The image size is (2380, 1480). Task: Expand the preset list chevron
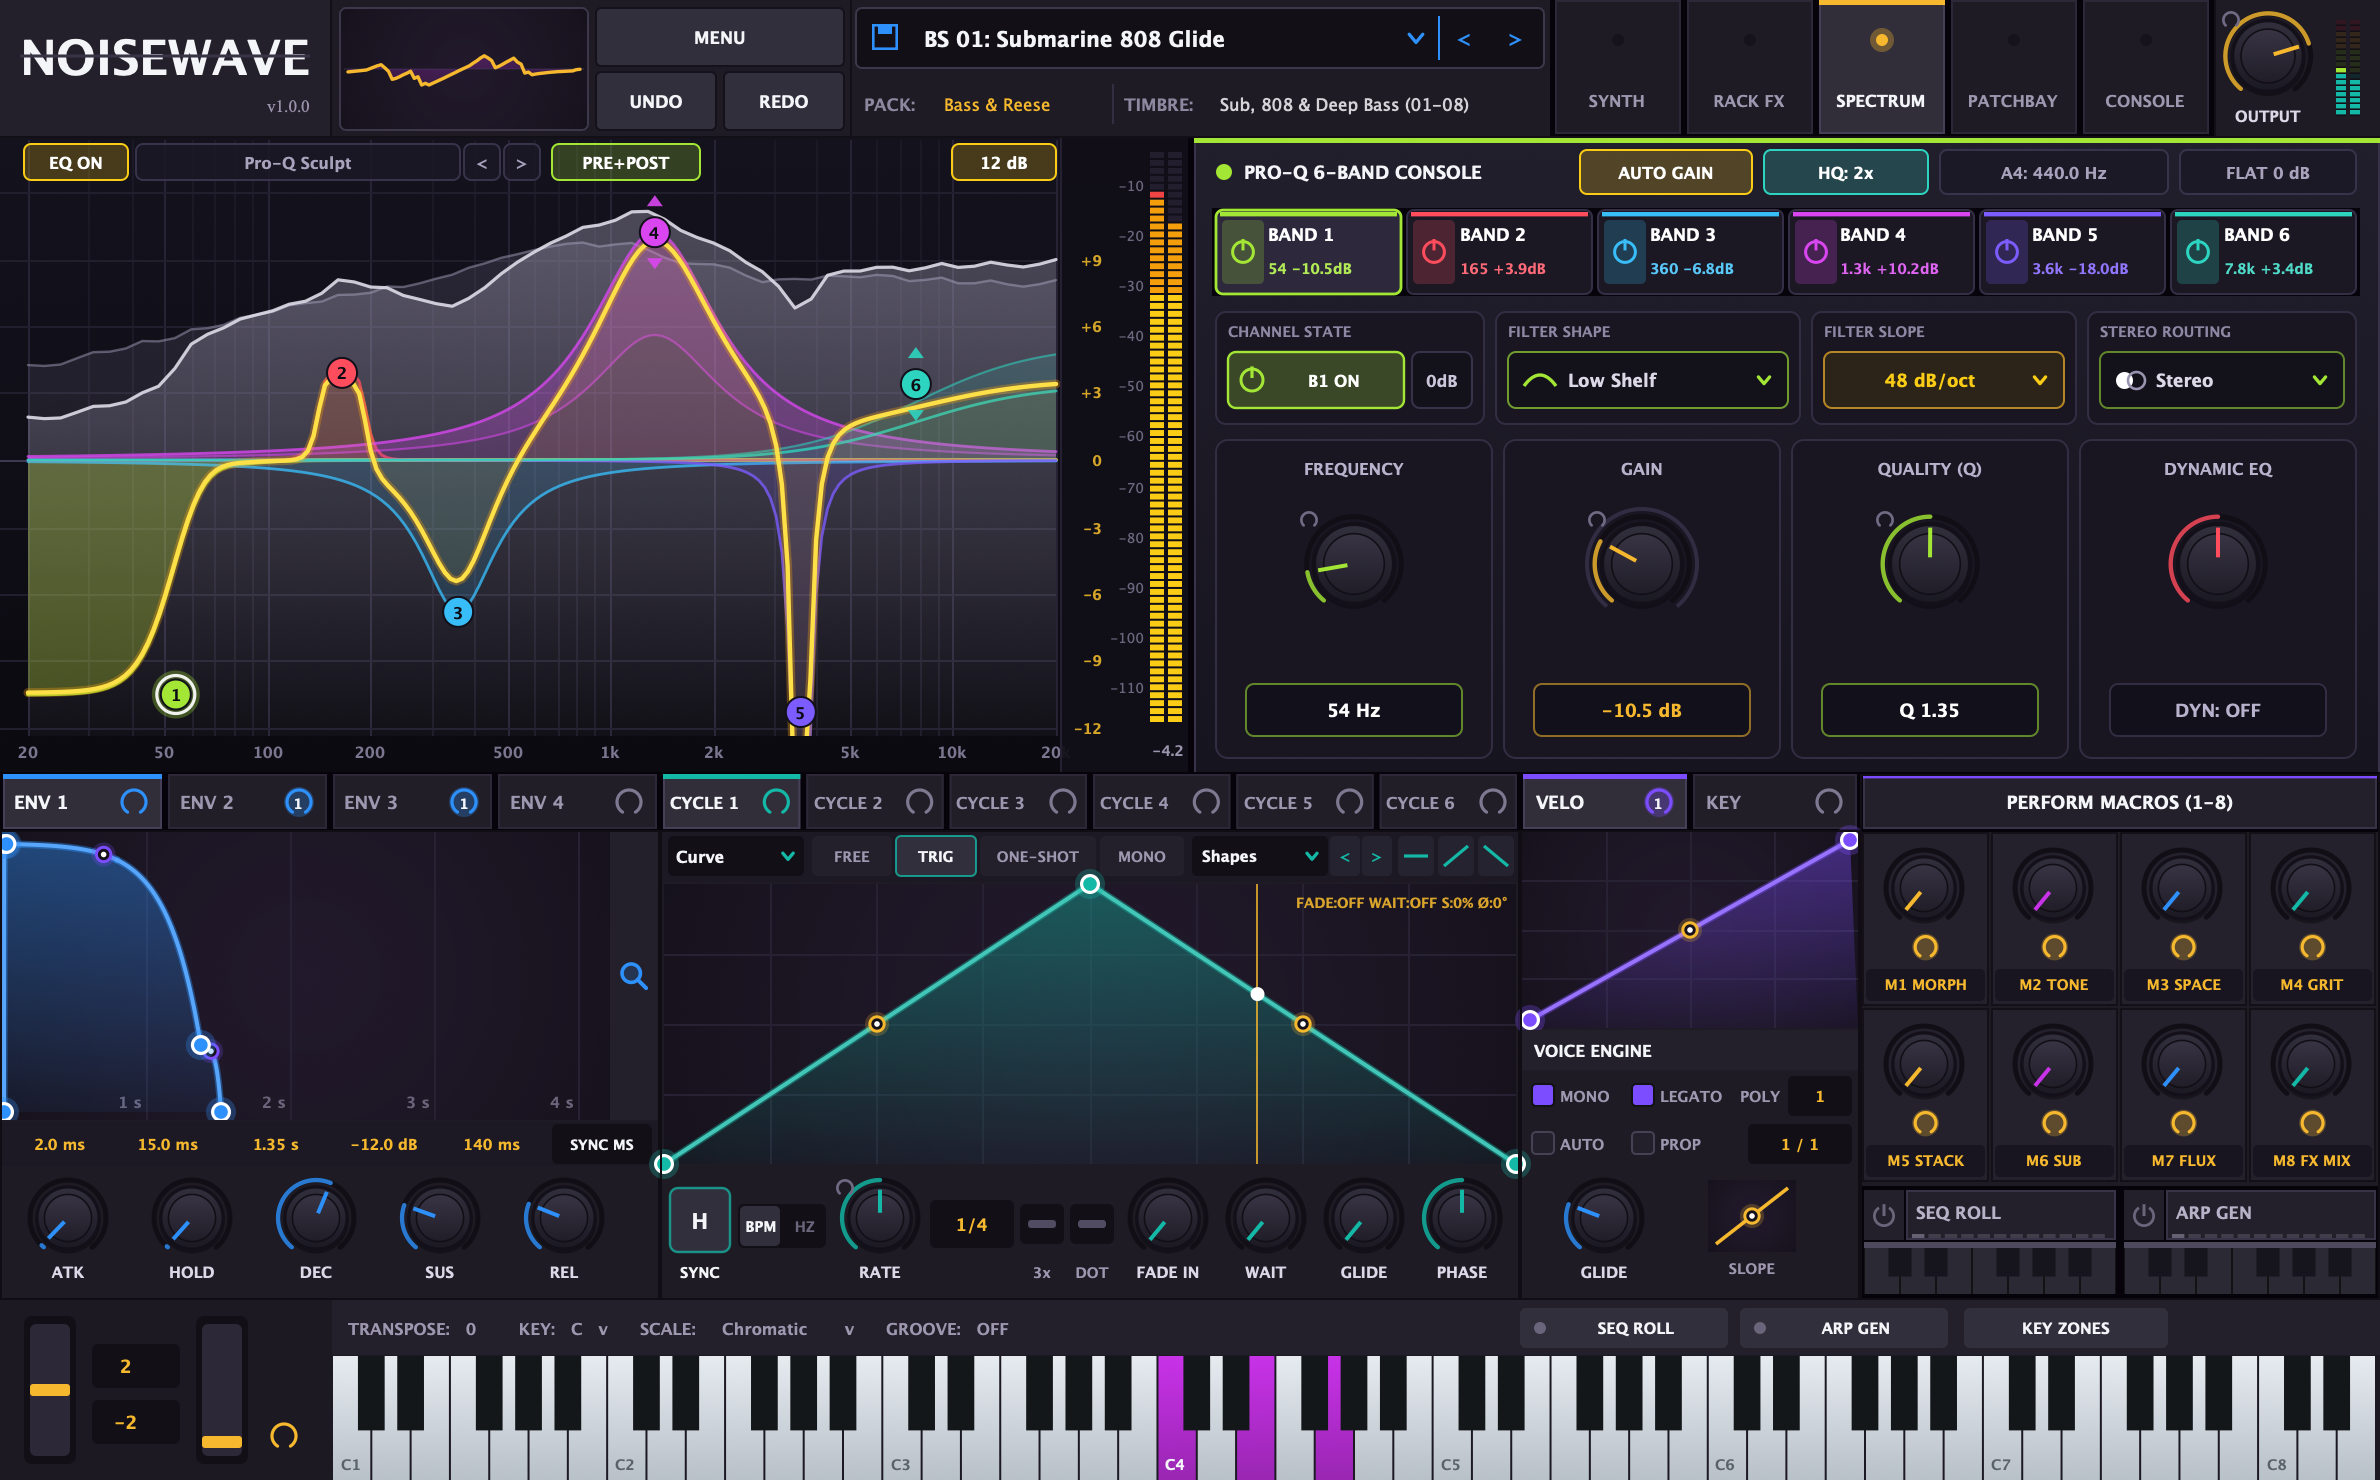[1415, 39]
